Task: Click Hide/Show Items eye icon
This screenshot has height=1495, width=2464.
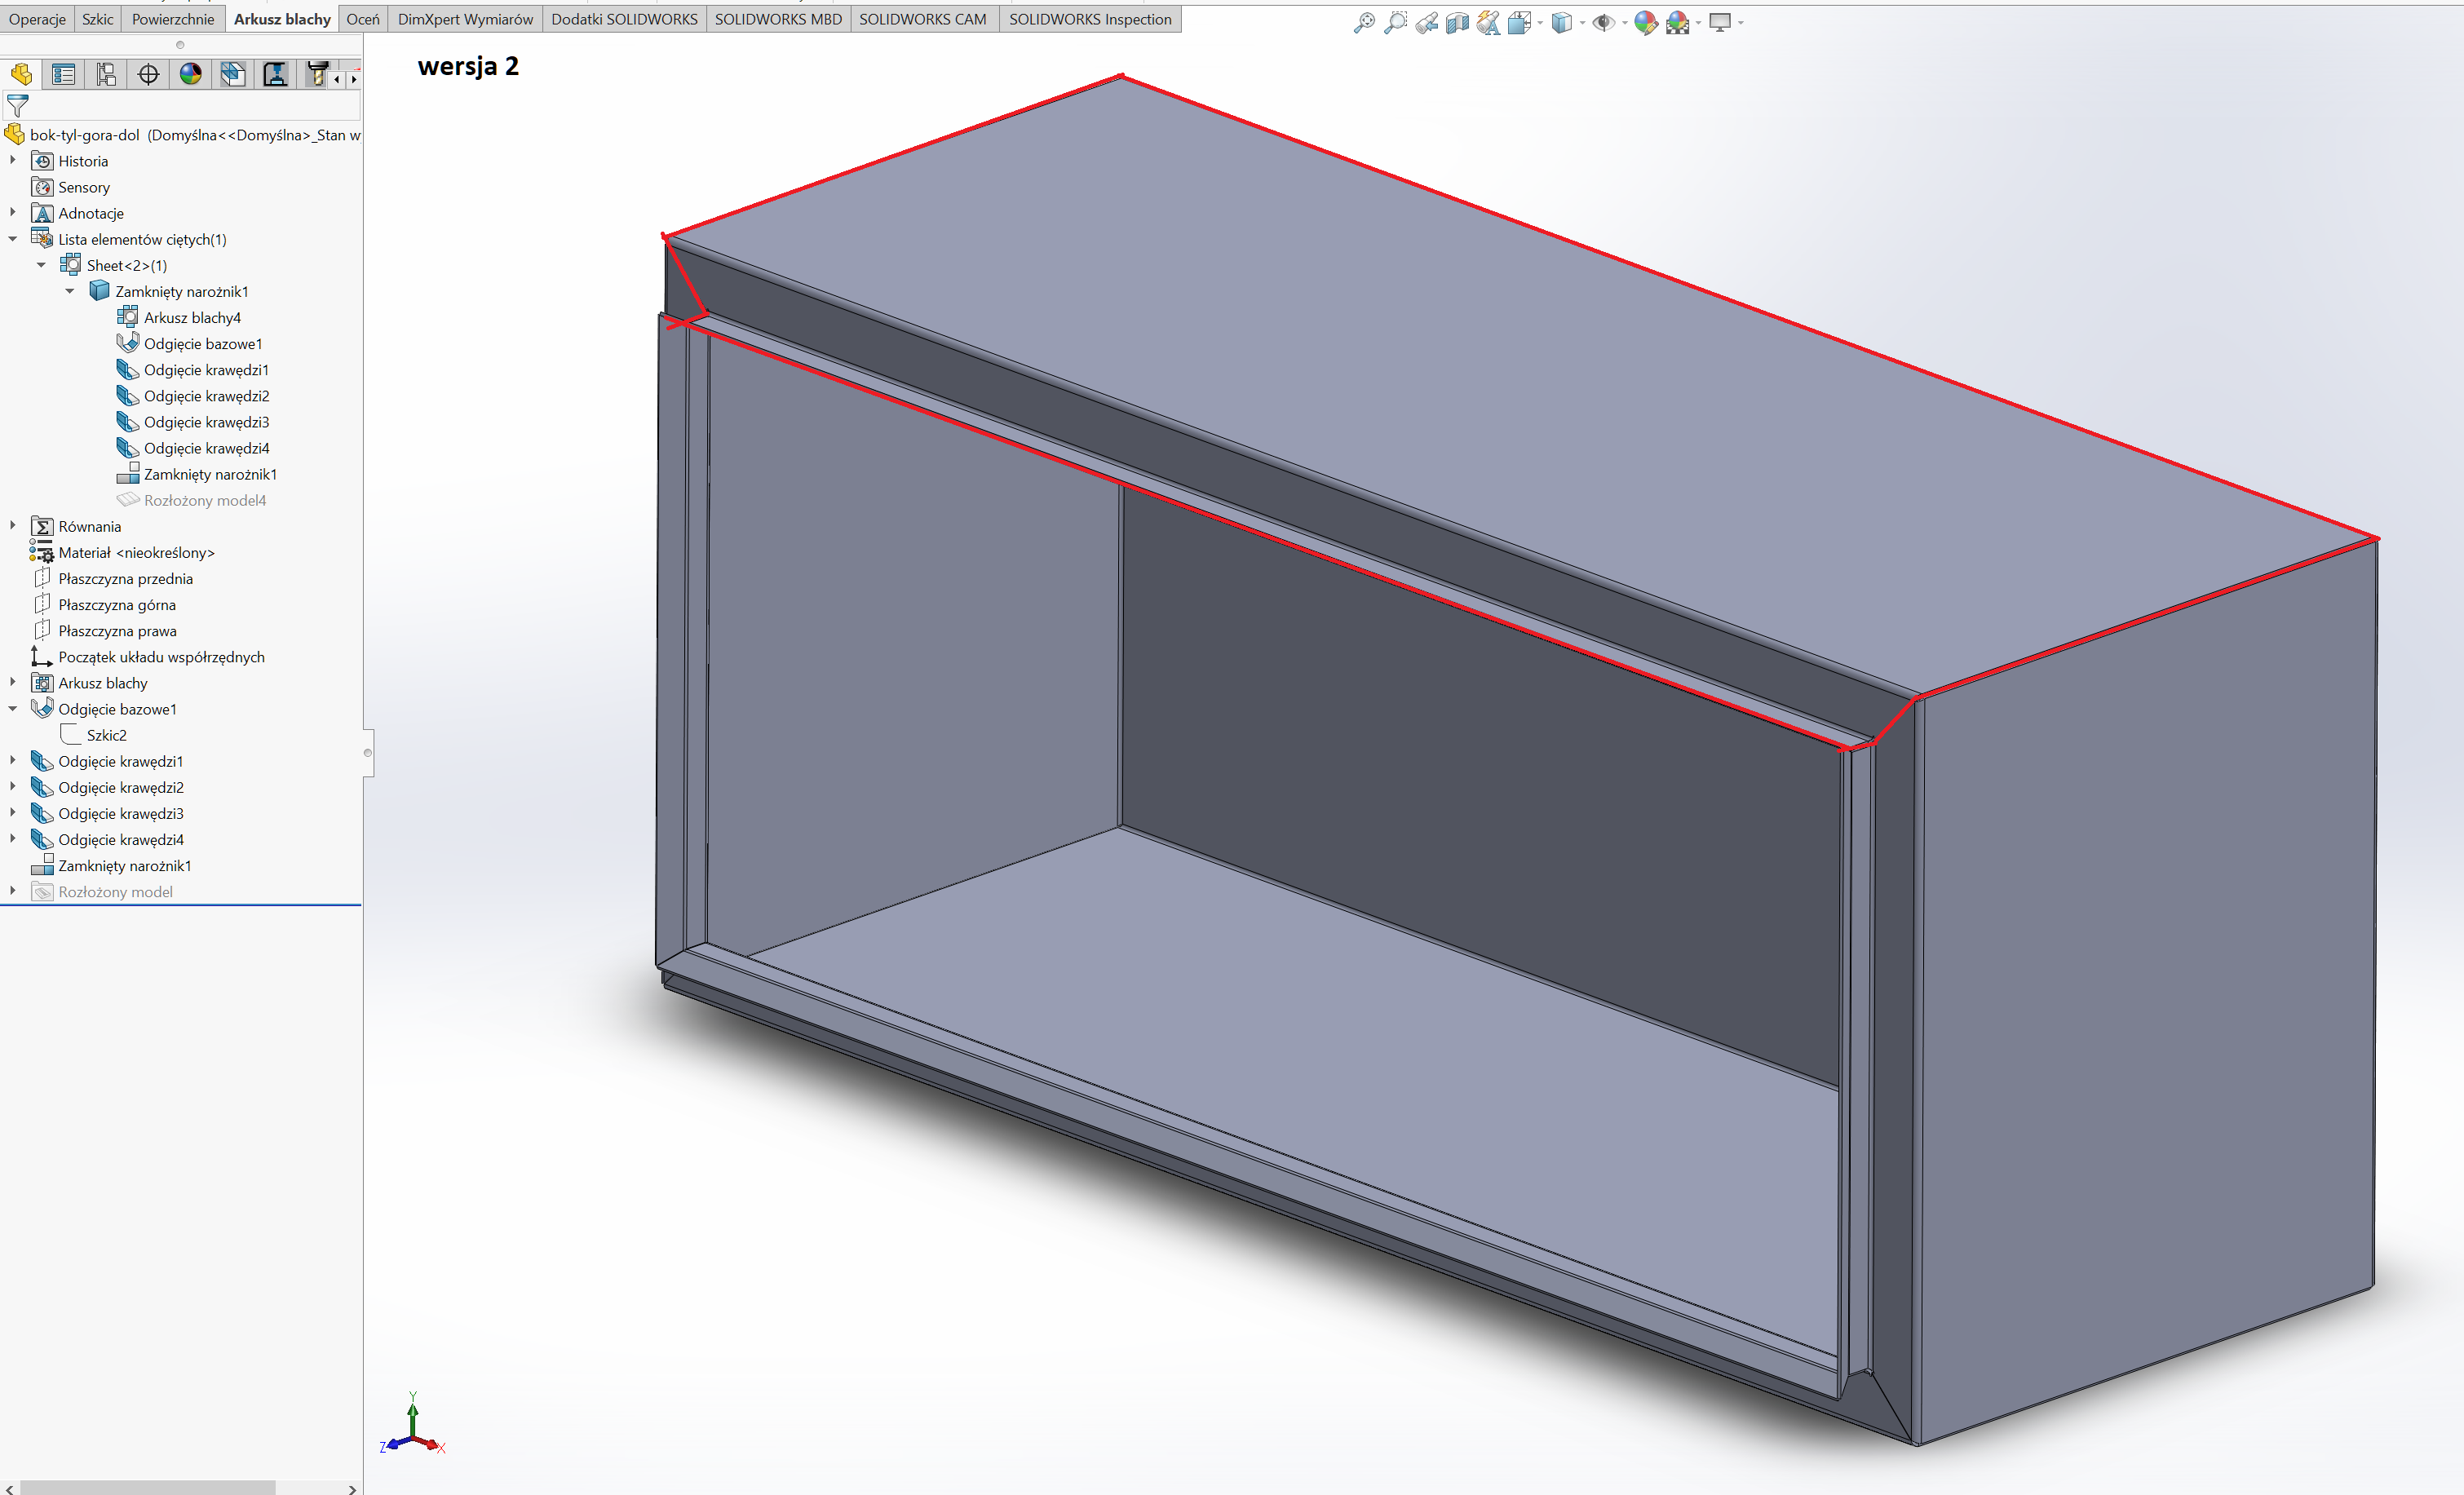Action: click(x=1603, y=22)
